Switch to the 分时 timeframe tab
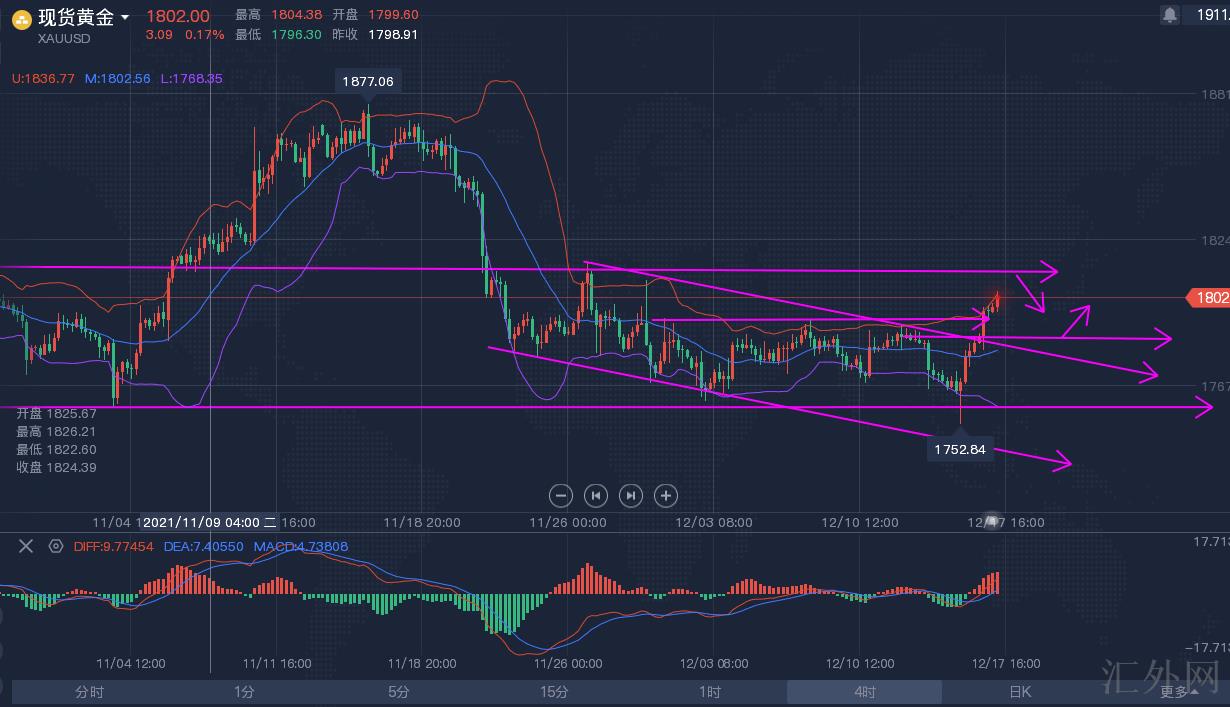The height and width of the screenshot is (707, 1230). (x=89, y=692)
